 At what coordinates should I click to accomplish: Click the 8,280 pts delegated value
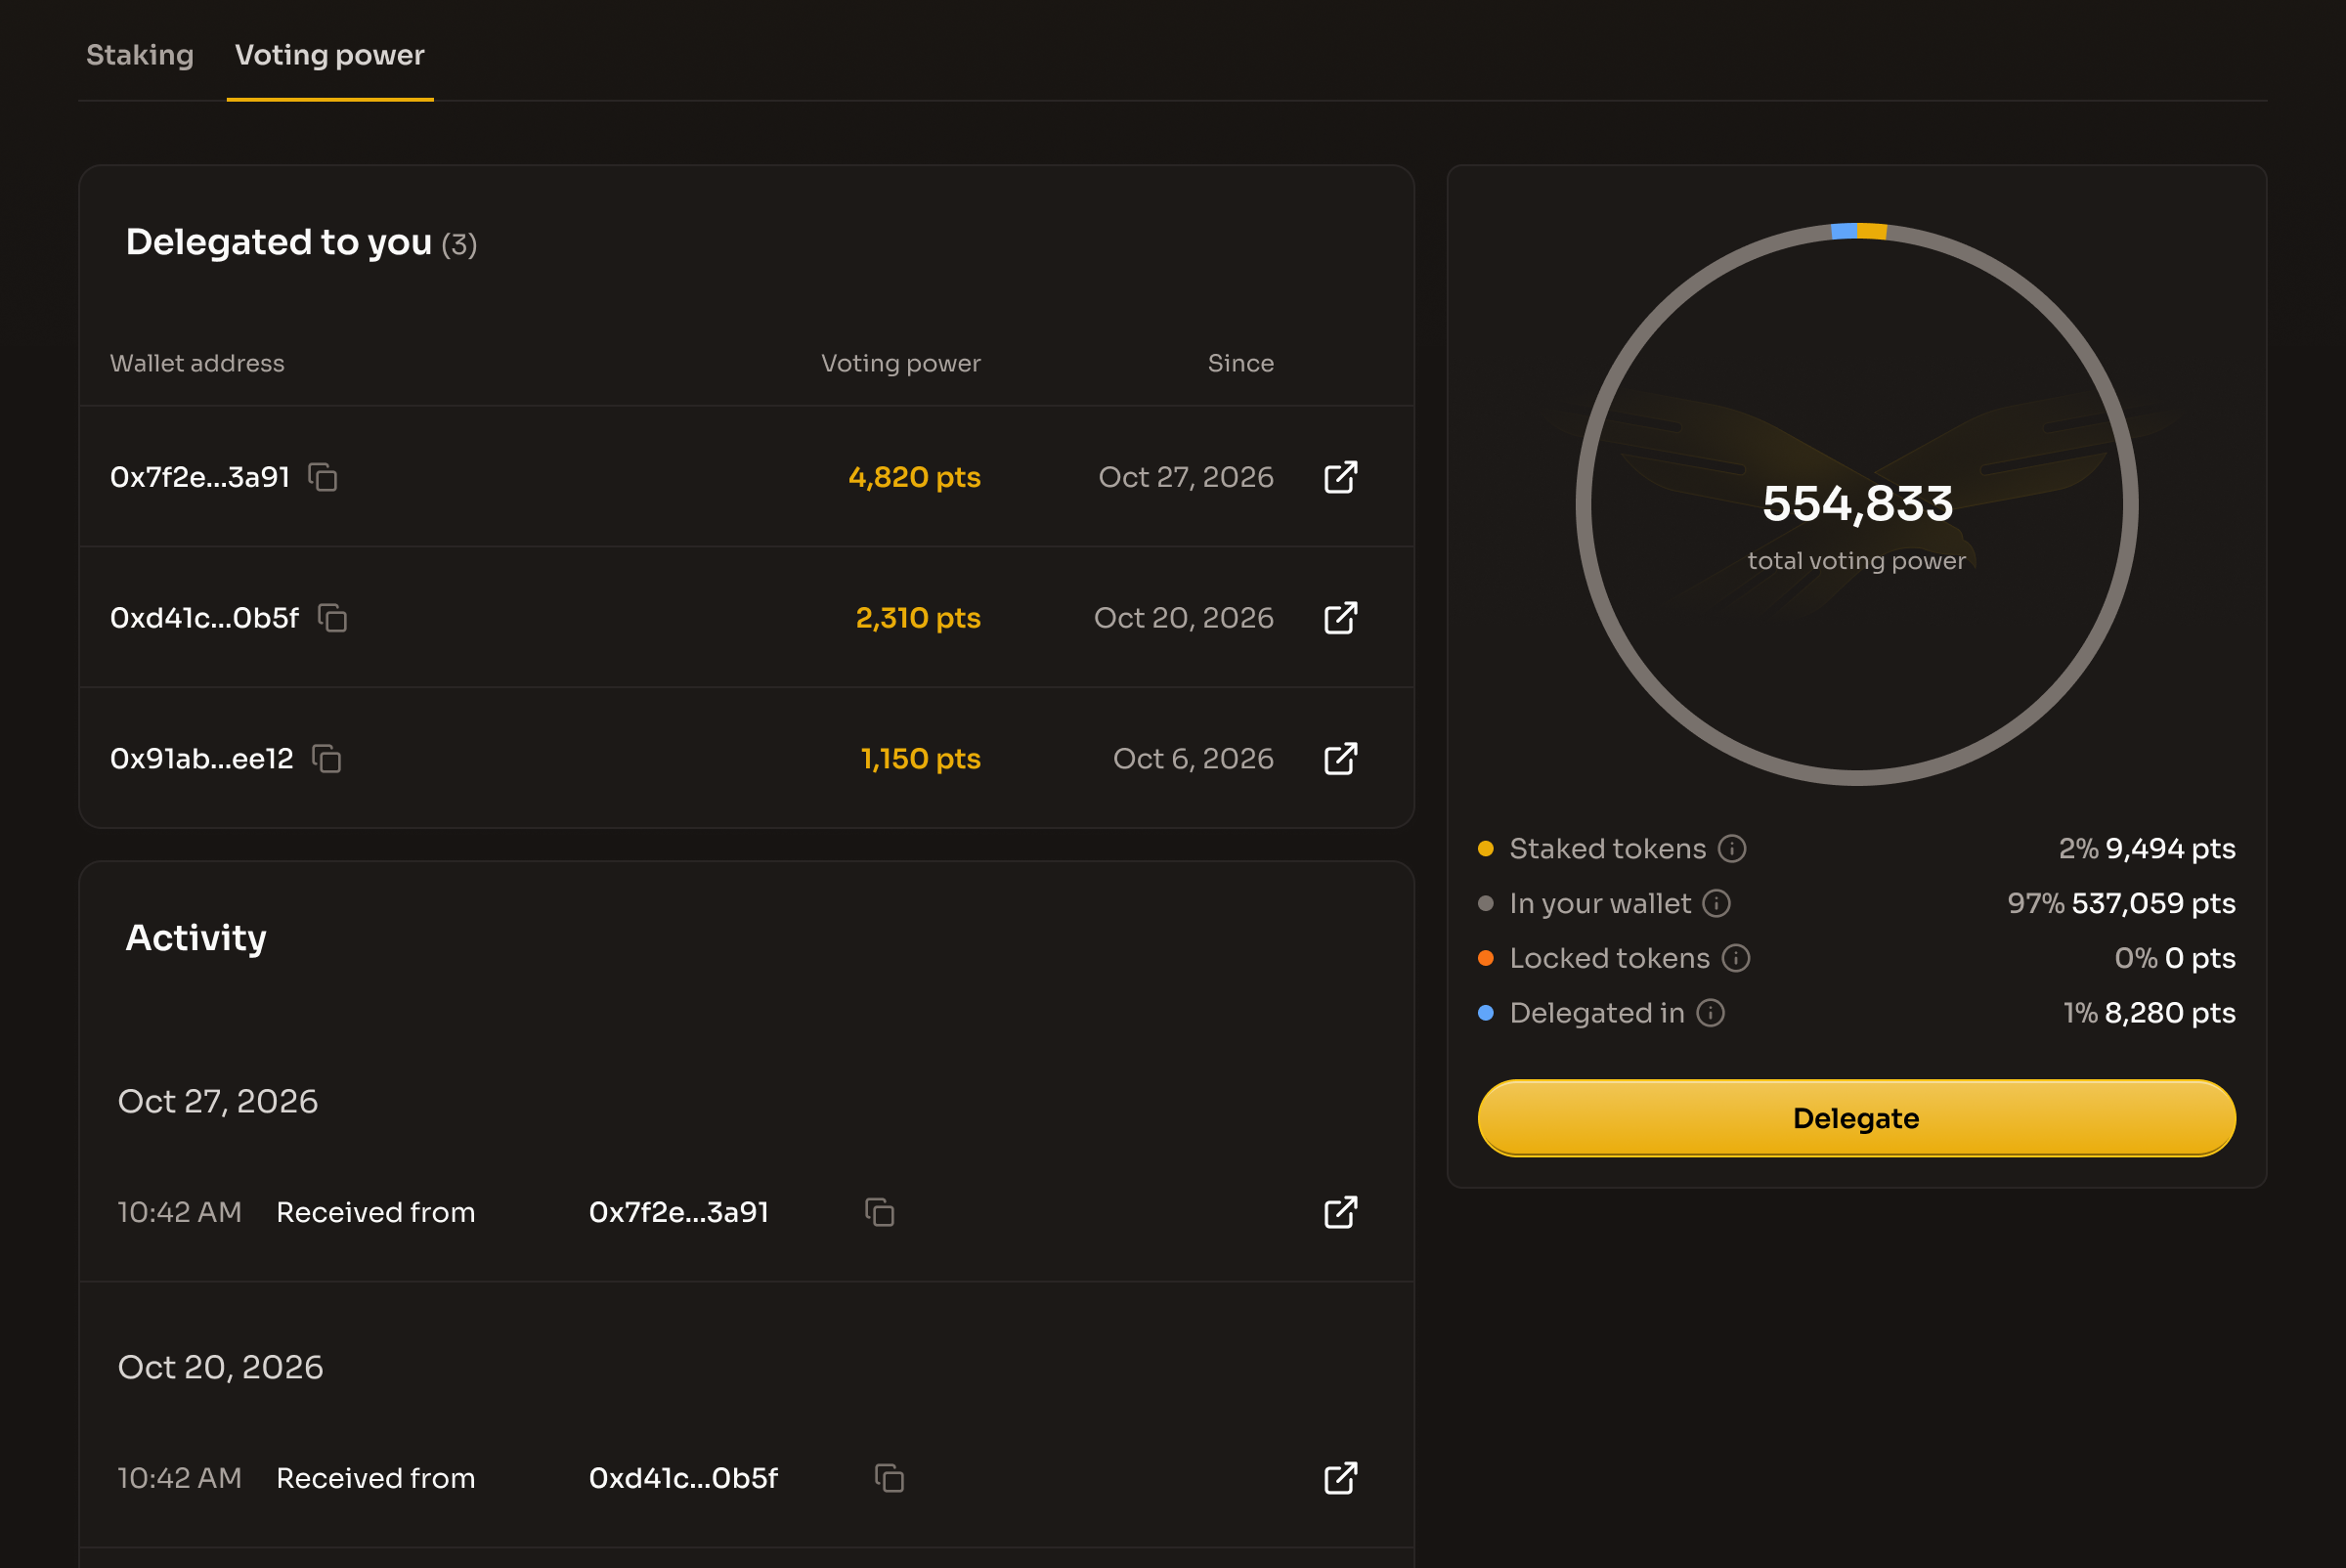coord(2170,1014)
